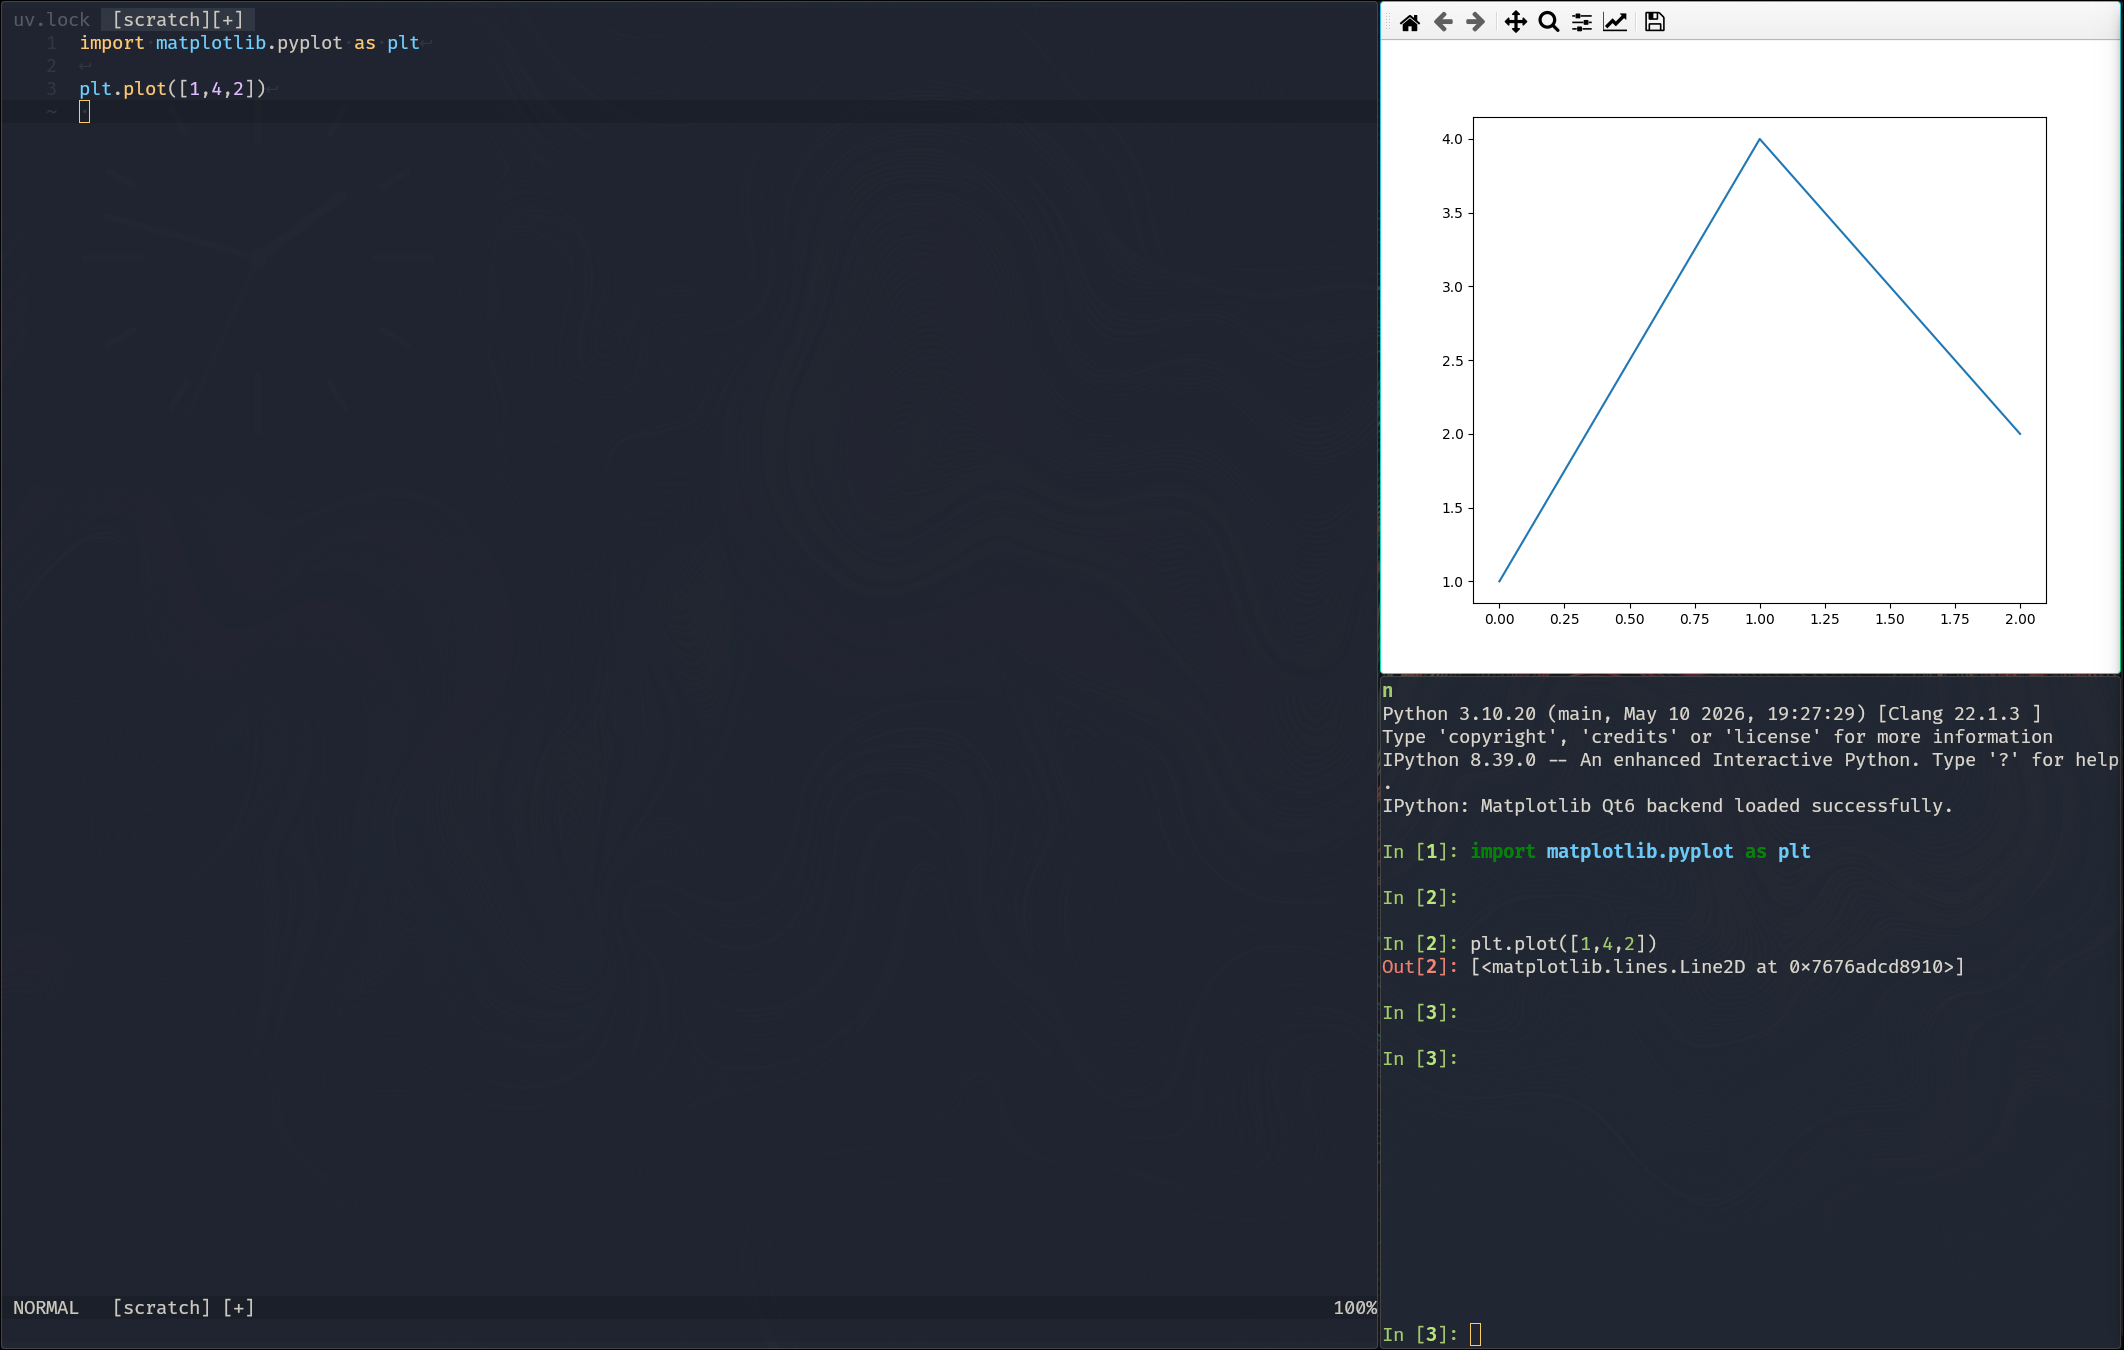Click the plotted blue line peak at 4.0
The image size is (2124, 1350).
(1760, 140)
